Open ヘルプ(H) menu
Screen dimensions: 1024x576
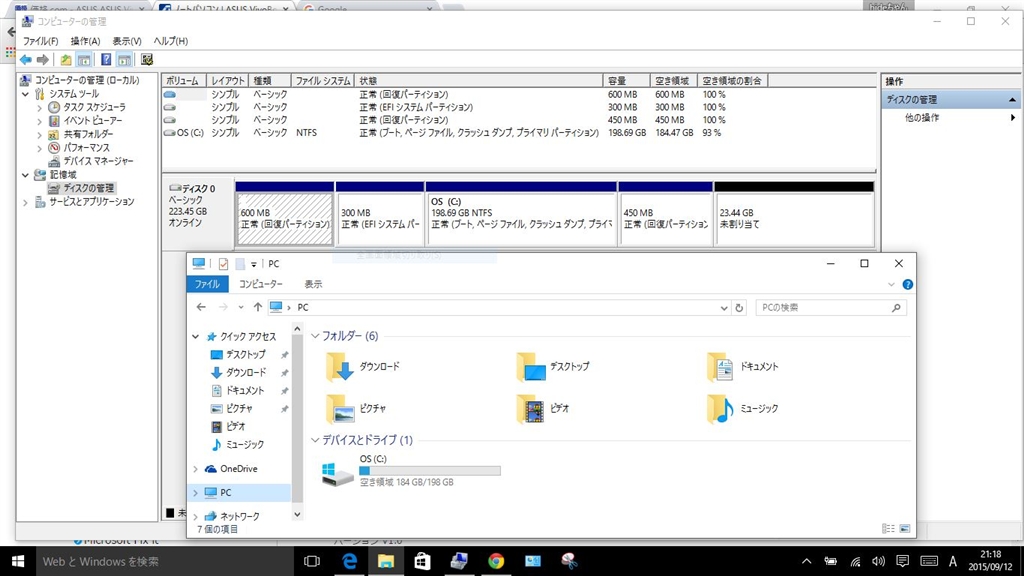[170, 41]
